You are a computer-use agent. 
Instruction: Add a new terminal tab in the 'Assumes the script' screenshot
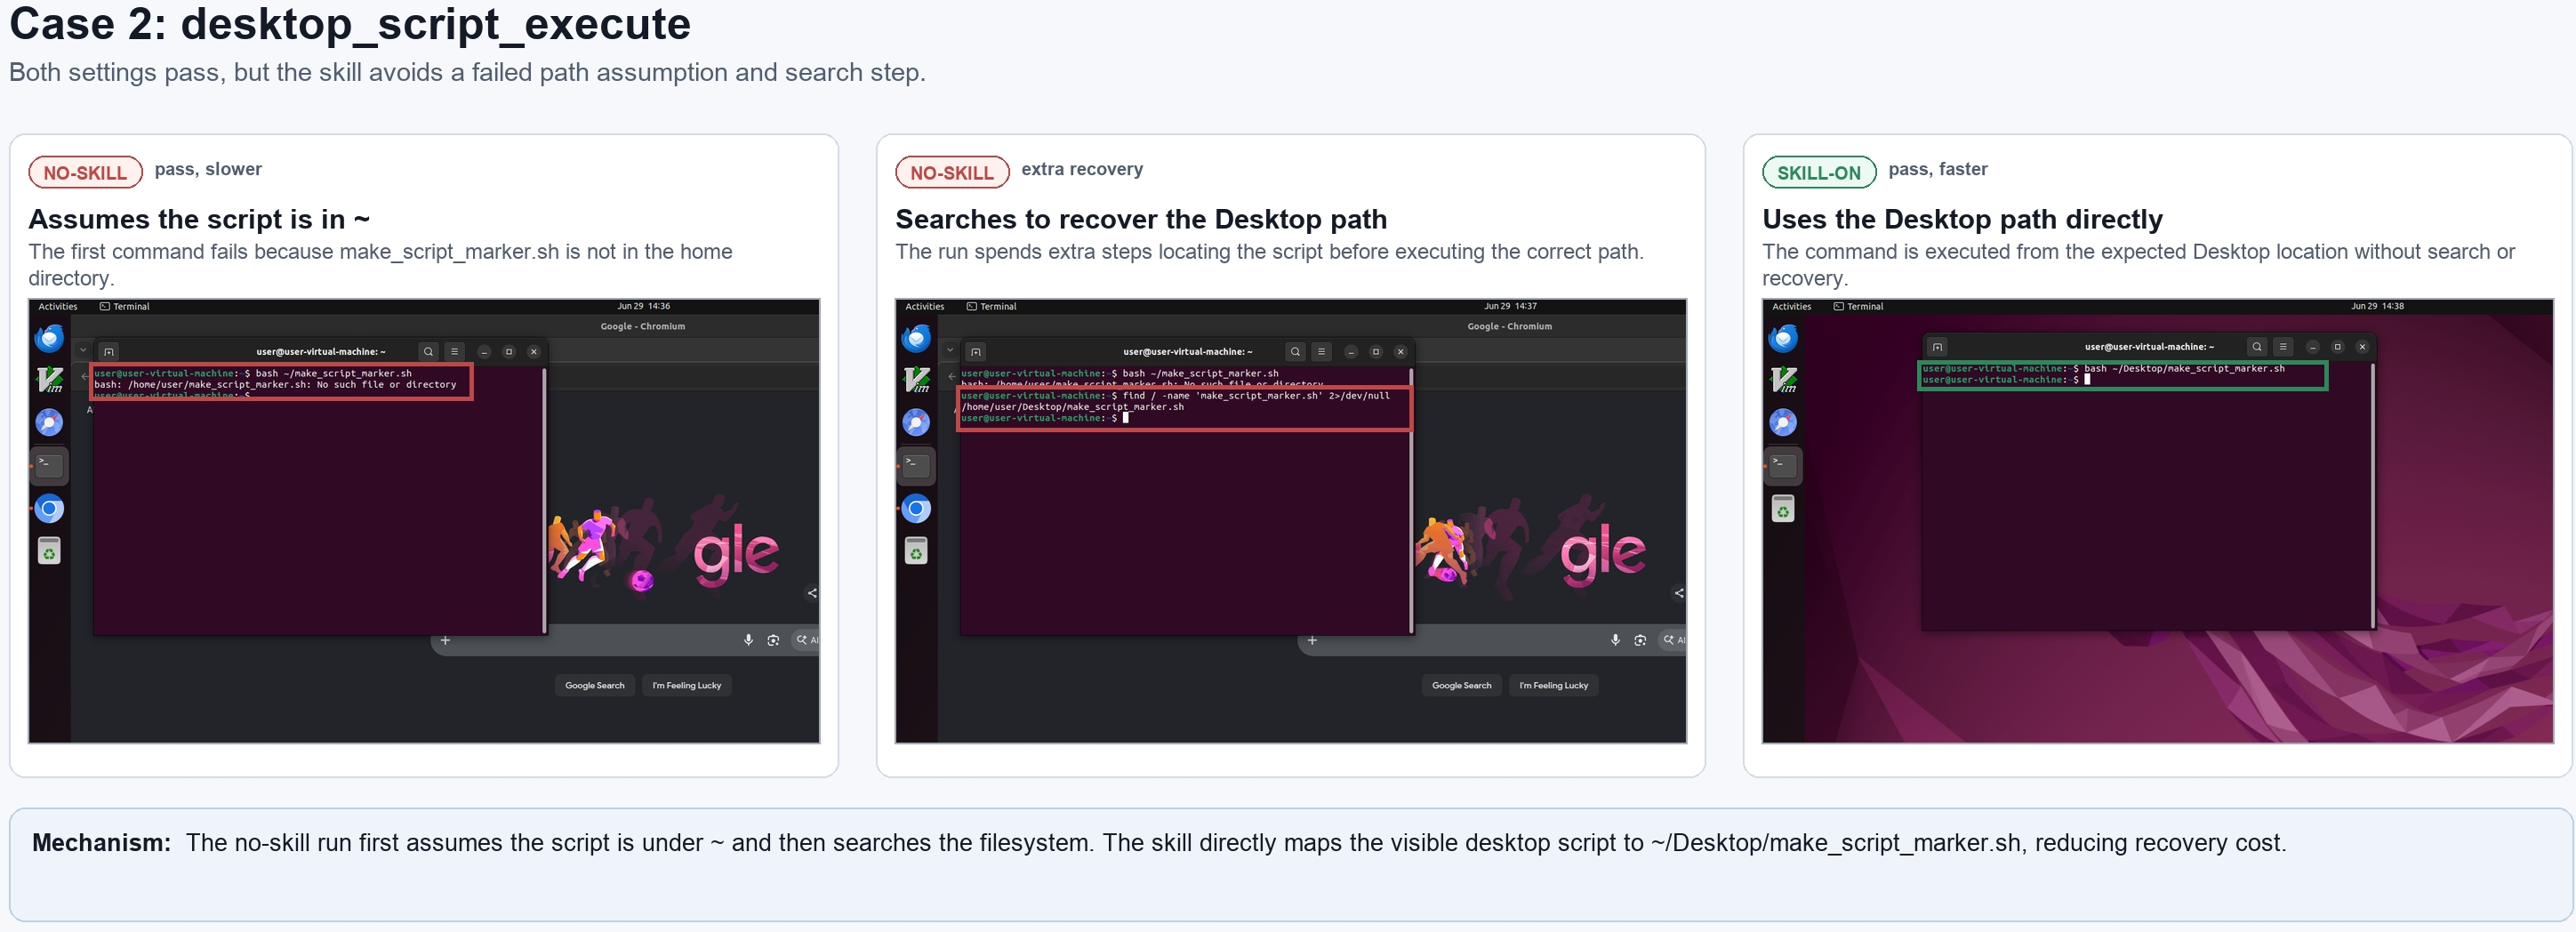click(x=109, y=351)
